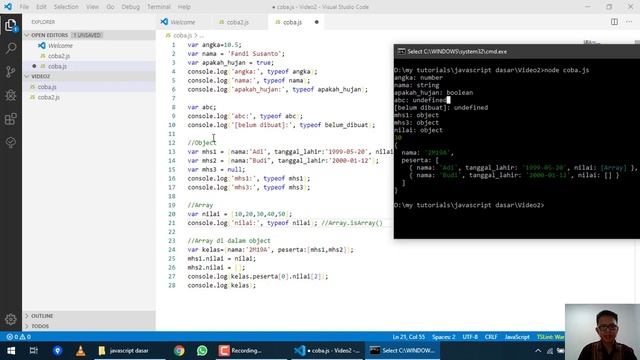Click the cmd prompt line at bottom

(469, 205)
